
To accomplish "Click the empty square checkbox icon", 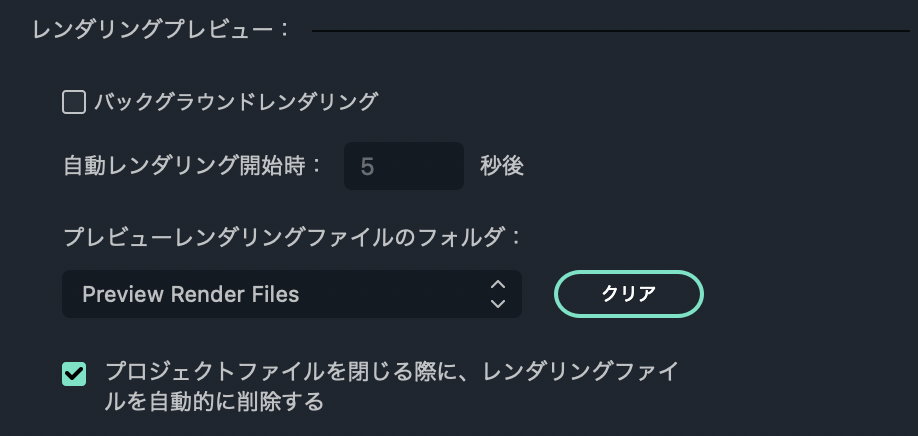I will click(74, 102).
